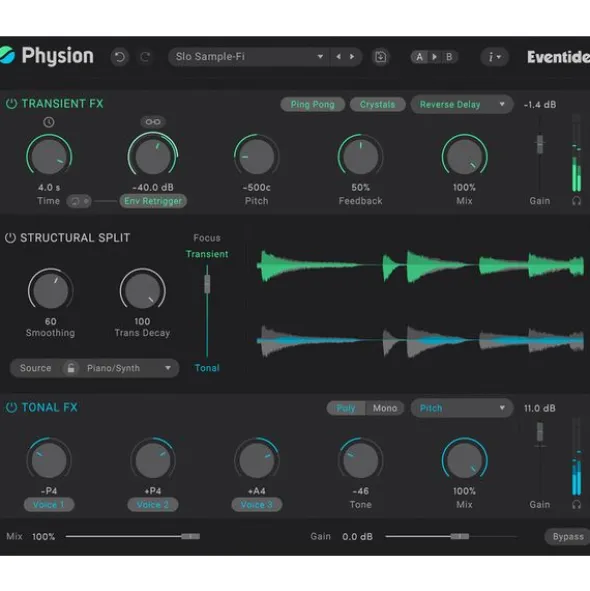Toggle Source lock icon
Image resolution: width=590 pixels, height=591 pixels.
(71, 368)
